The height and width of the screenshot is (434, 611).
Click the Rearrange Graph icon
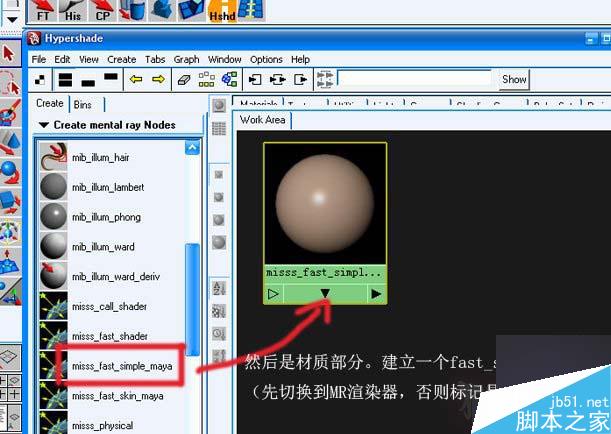pos(206,79)
